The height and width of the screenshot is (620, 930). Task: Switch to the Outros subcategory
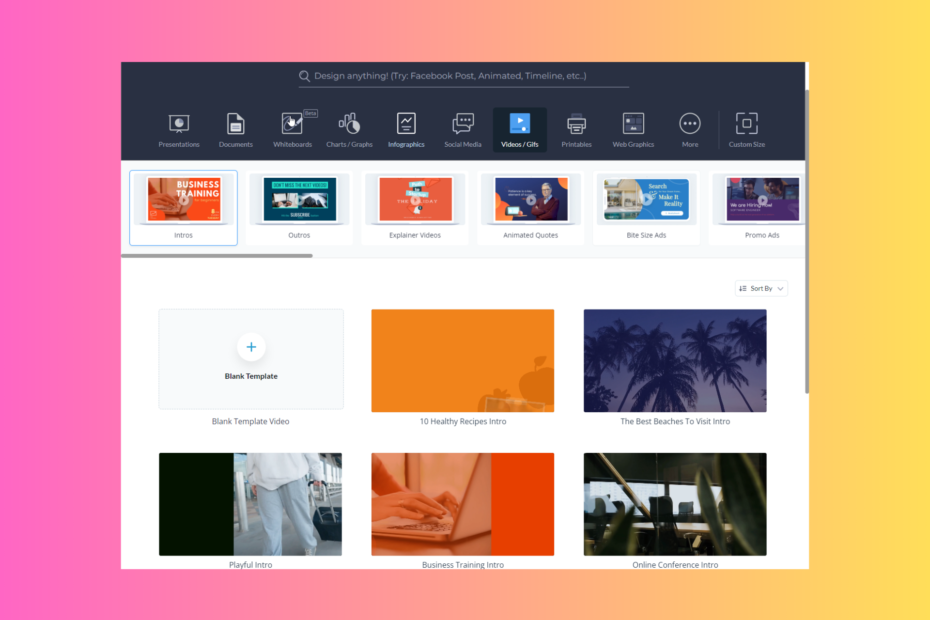299,208
